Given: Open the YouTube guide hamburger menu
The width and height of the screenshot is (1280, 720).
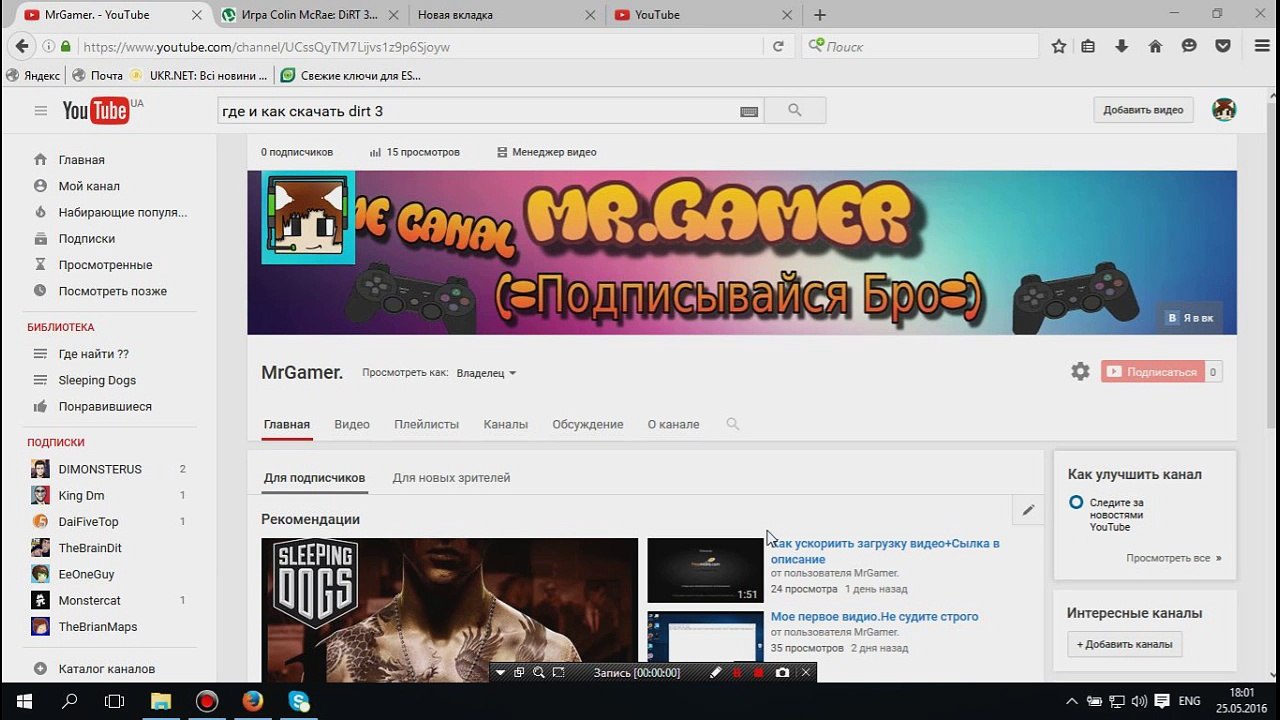Looking at the screenshot, I should coord(41,110).
